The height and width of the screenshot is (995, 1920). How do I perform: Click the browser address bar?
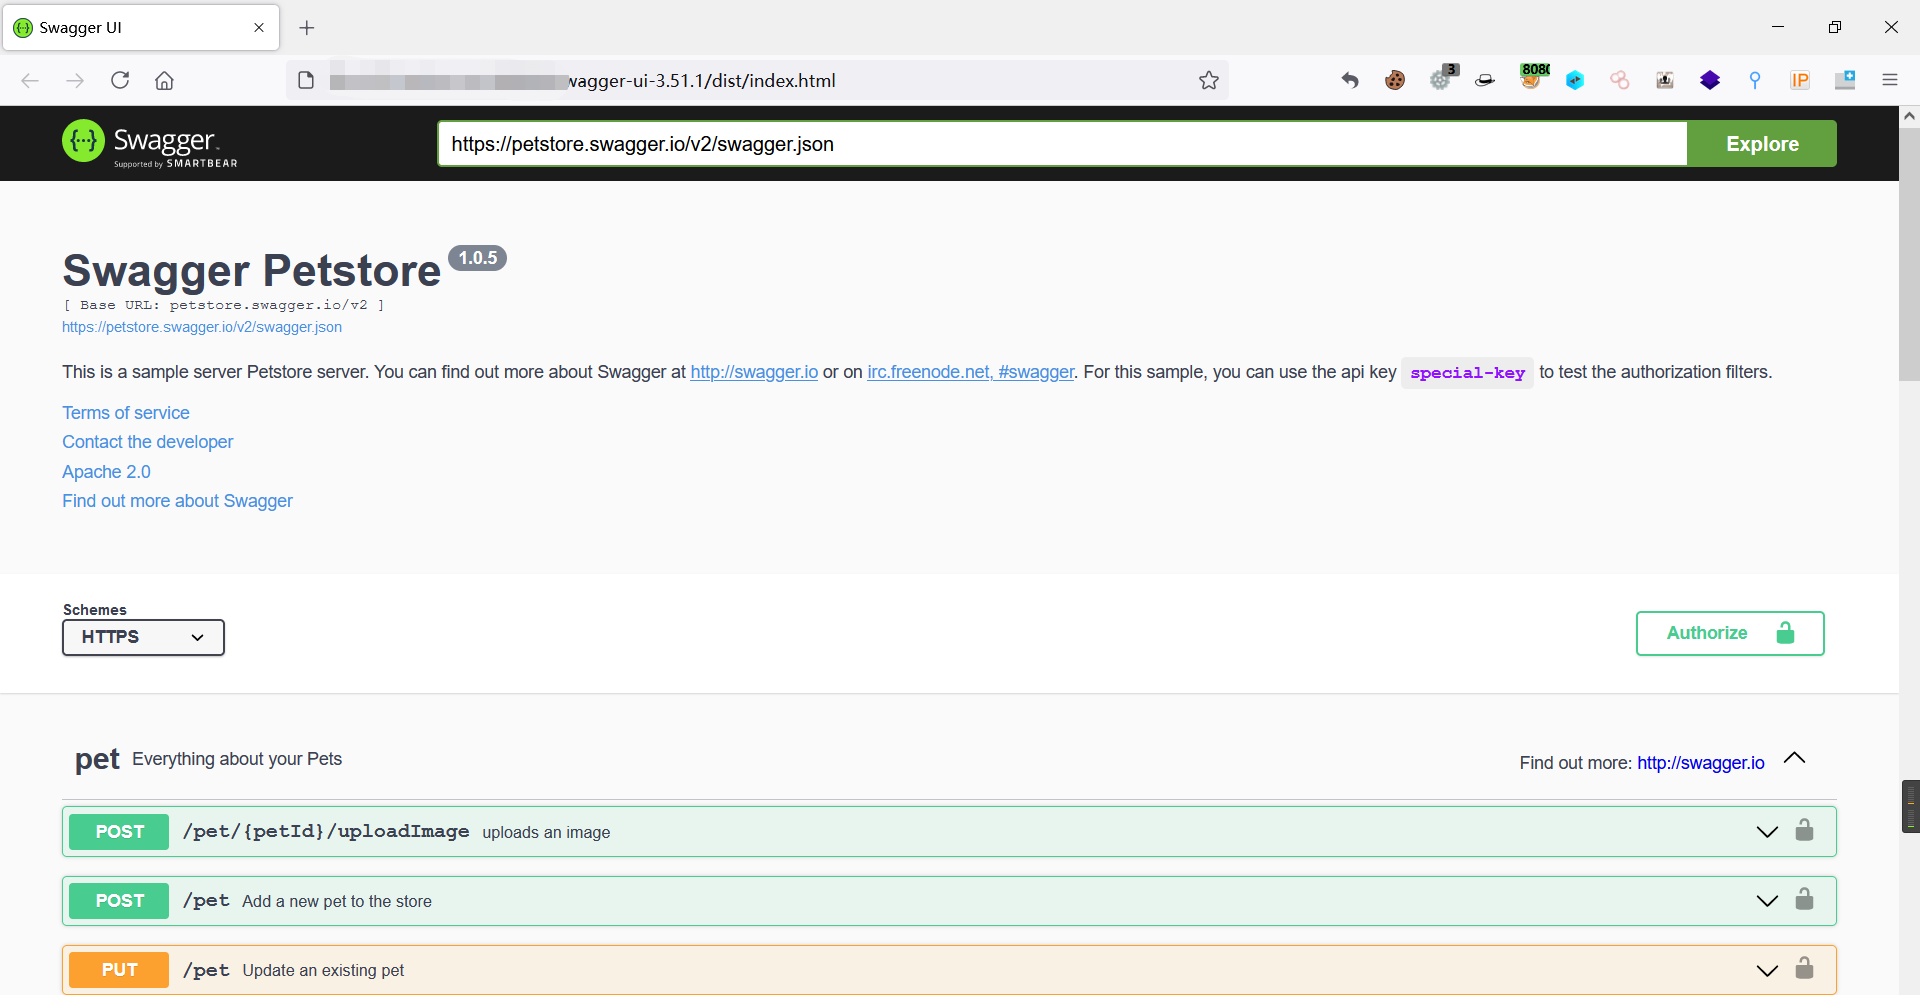click(x=755, y=80)
